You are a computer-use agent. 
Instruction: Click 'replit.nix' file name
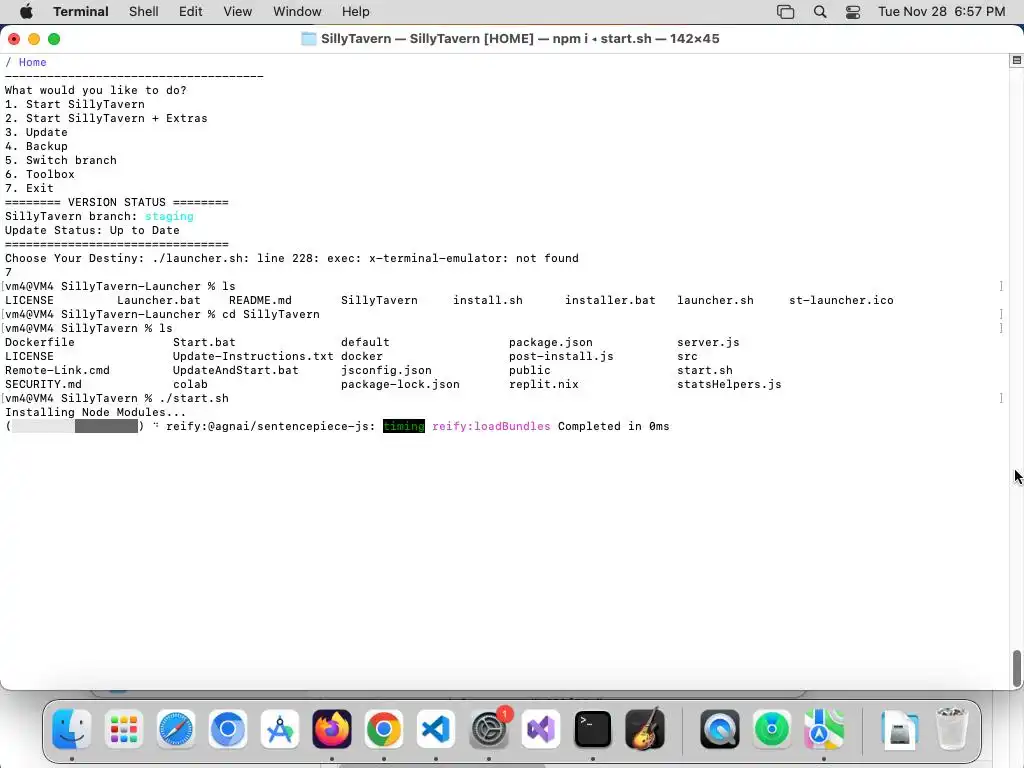pyautogui.click(x=543, y=385)
